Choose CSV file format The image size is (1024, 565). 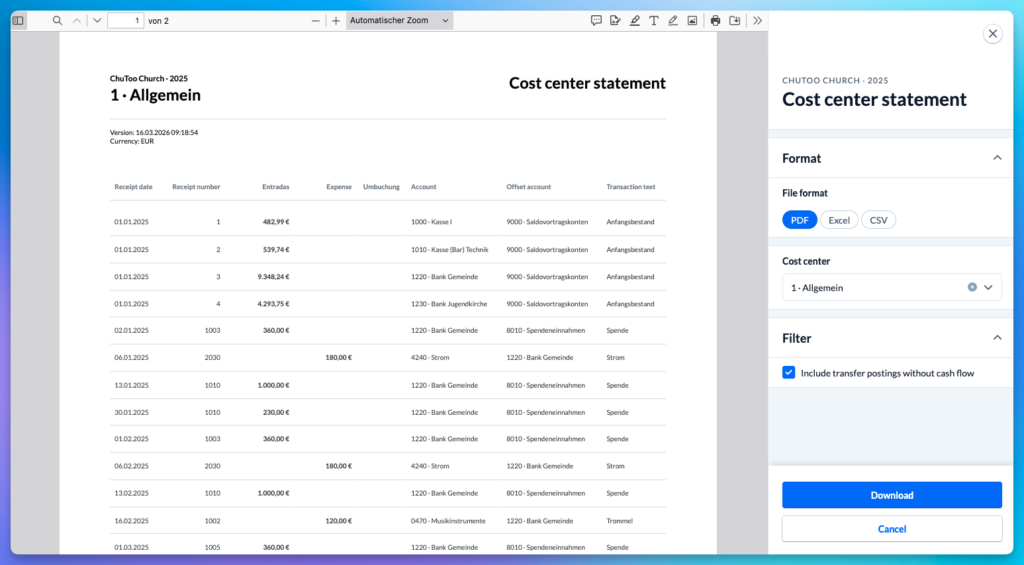pos(878,220)
